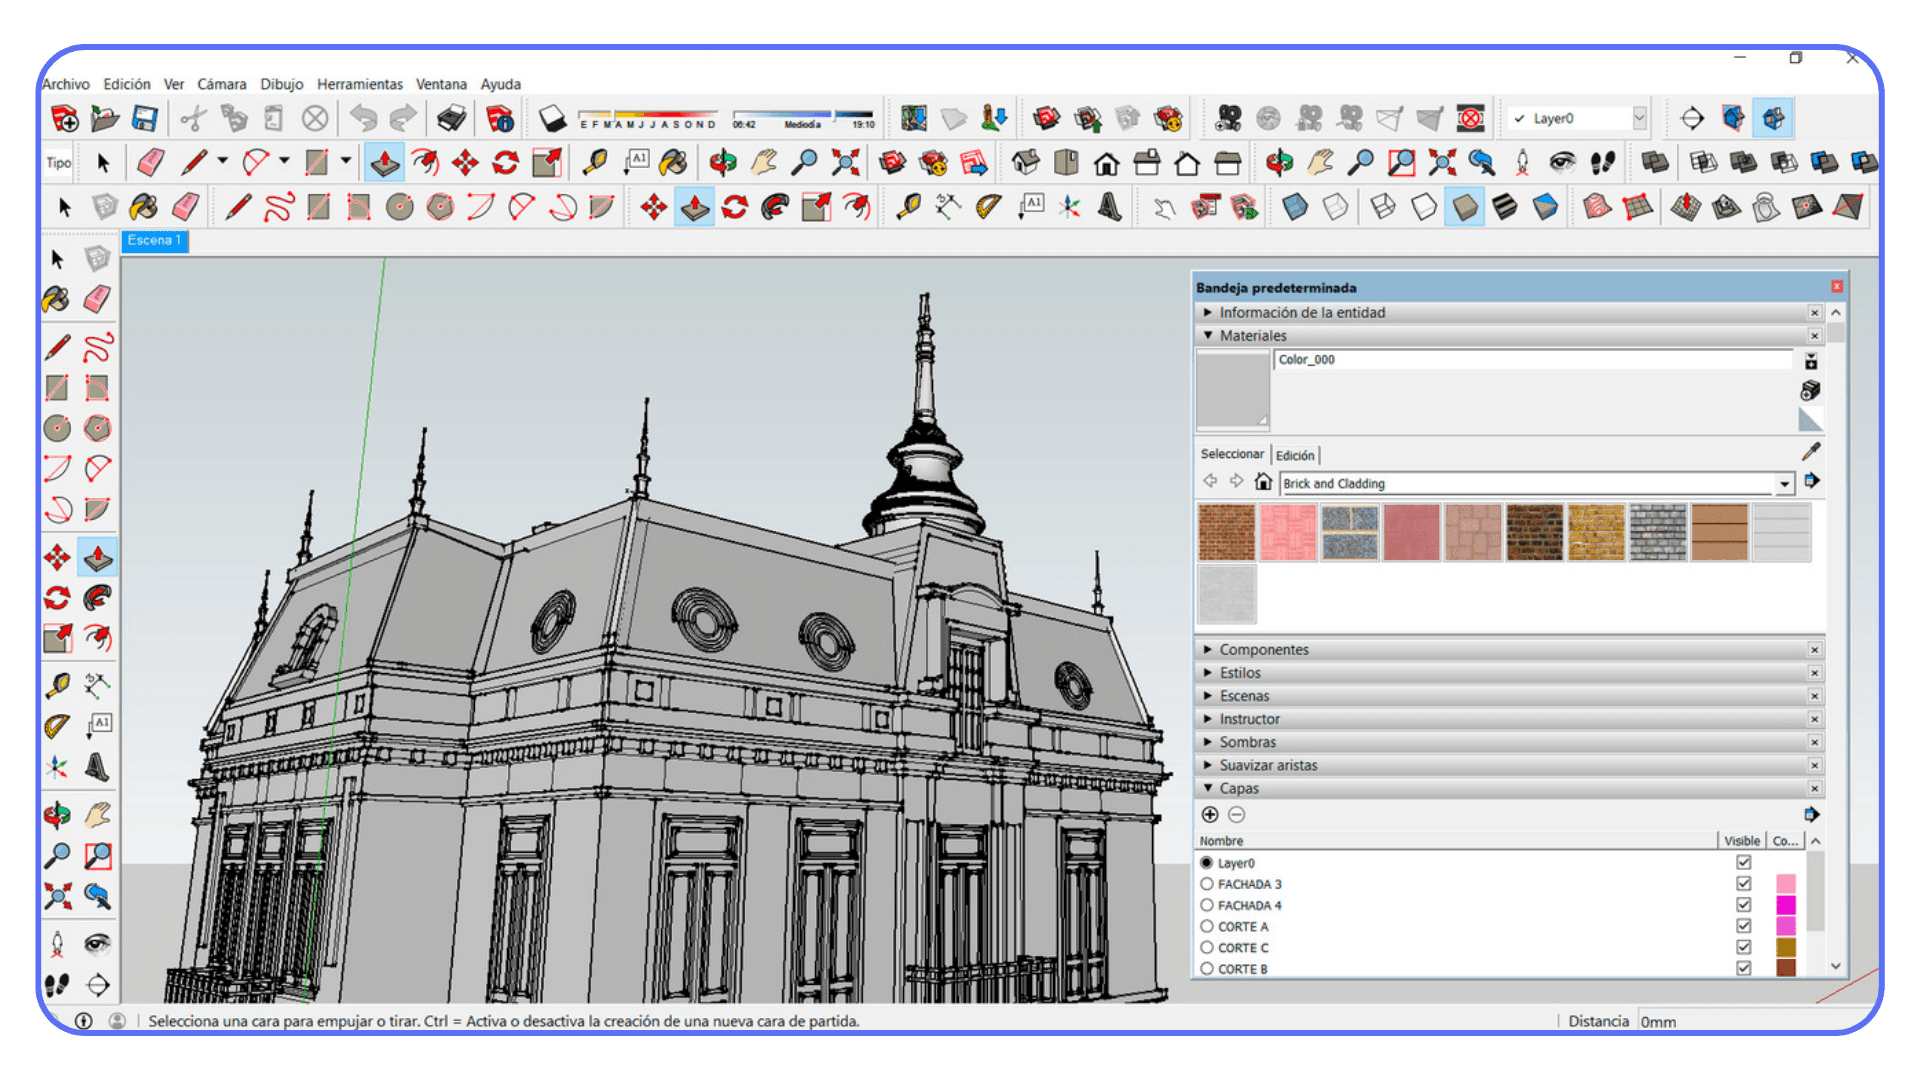1920x1080 pixels.
Task: Open the Cámara menu
Action: (x=222, y=84)
